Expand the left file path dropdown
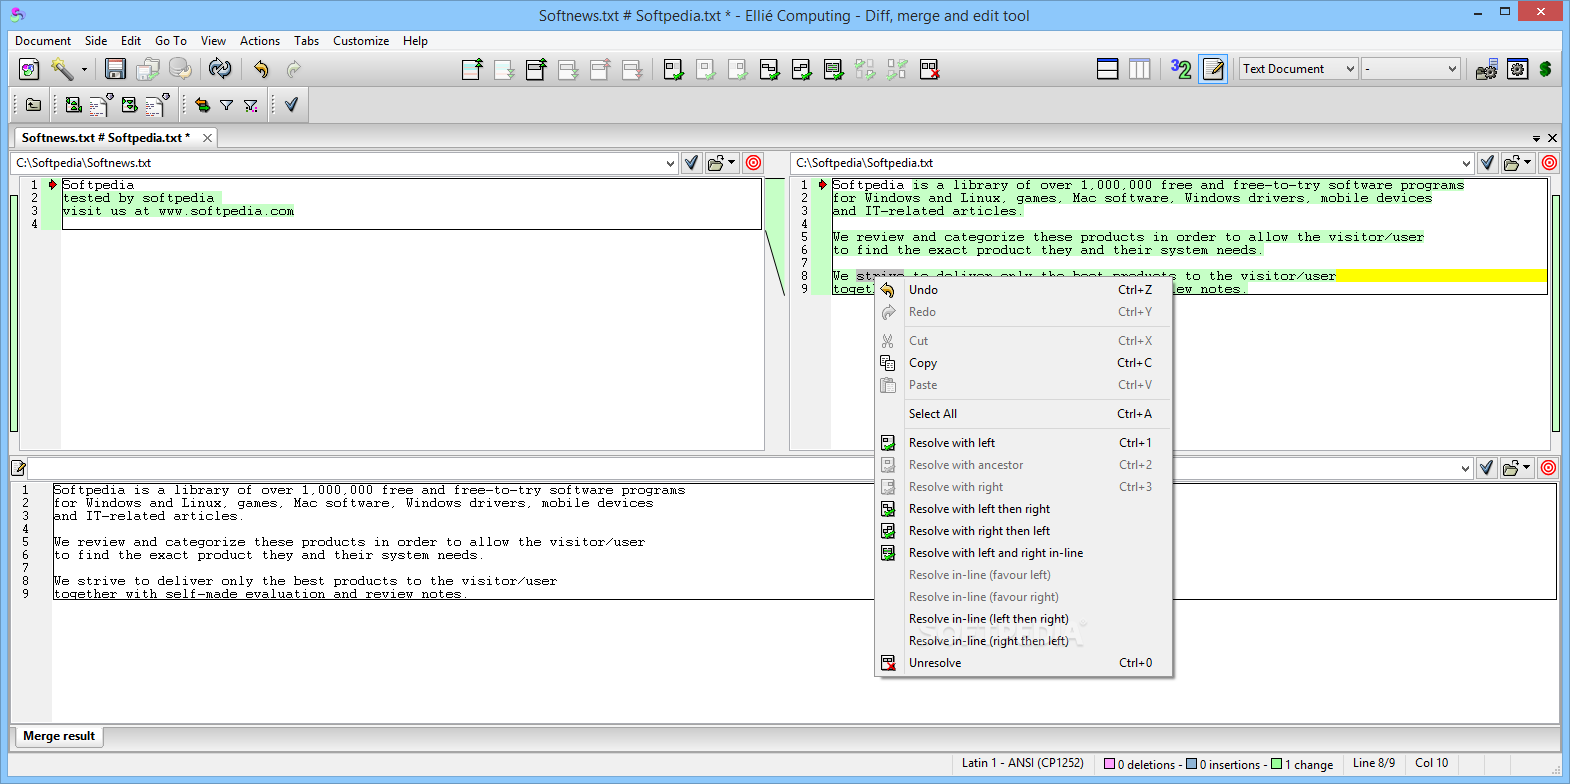 (x=670, y=163)
